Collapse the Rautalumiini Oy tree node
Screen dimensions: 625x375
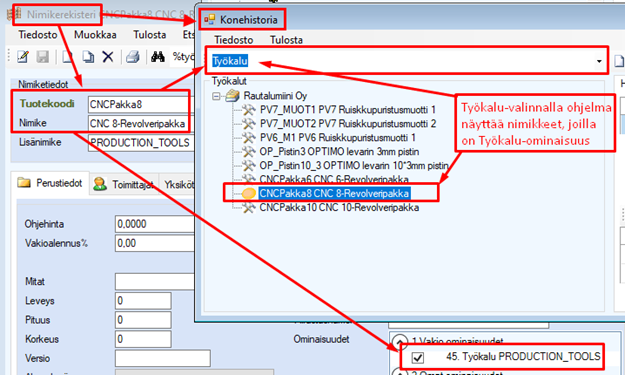[x=216, y=96]
